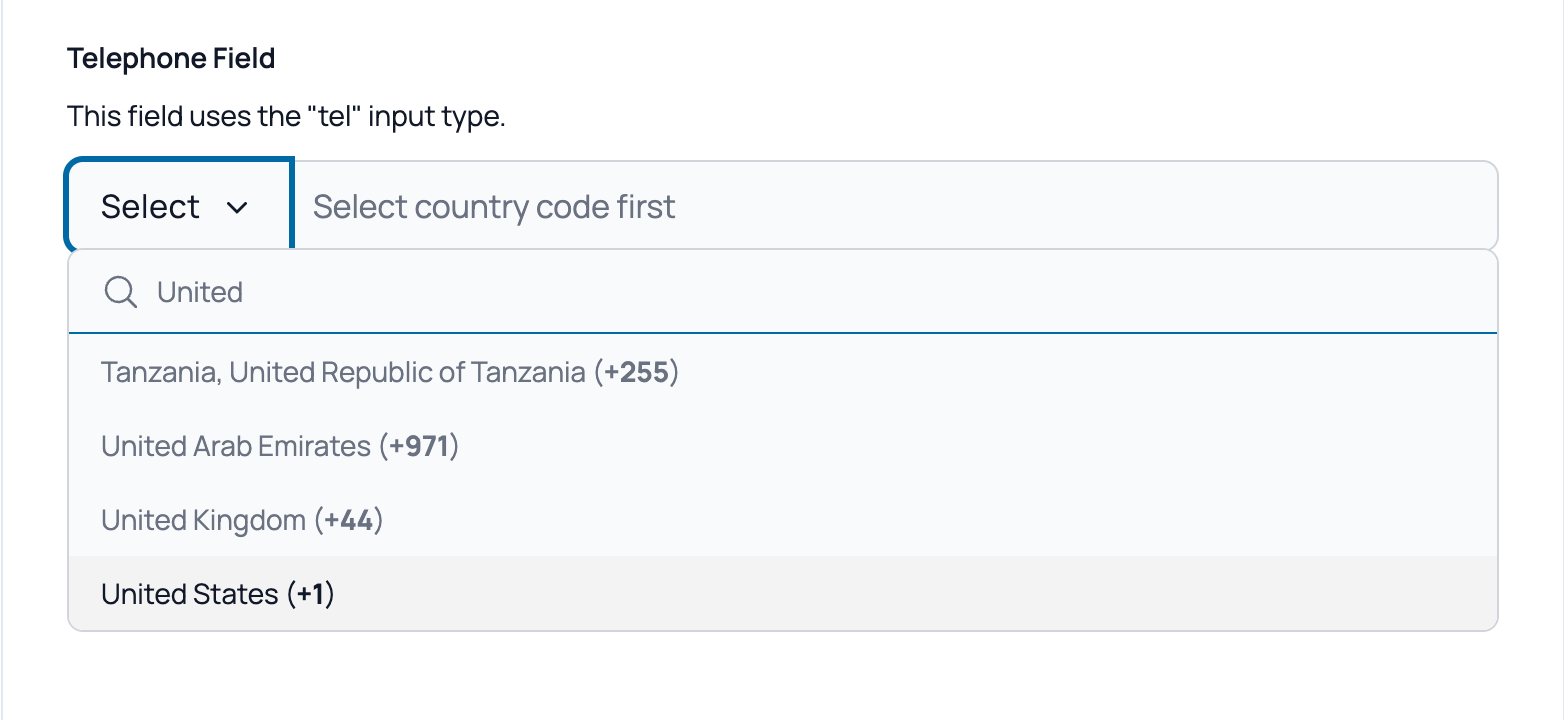Click the "tel" input type description text
The height and width of the screenshot is (720, 1564).
[286, 117]
